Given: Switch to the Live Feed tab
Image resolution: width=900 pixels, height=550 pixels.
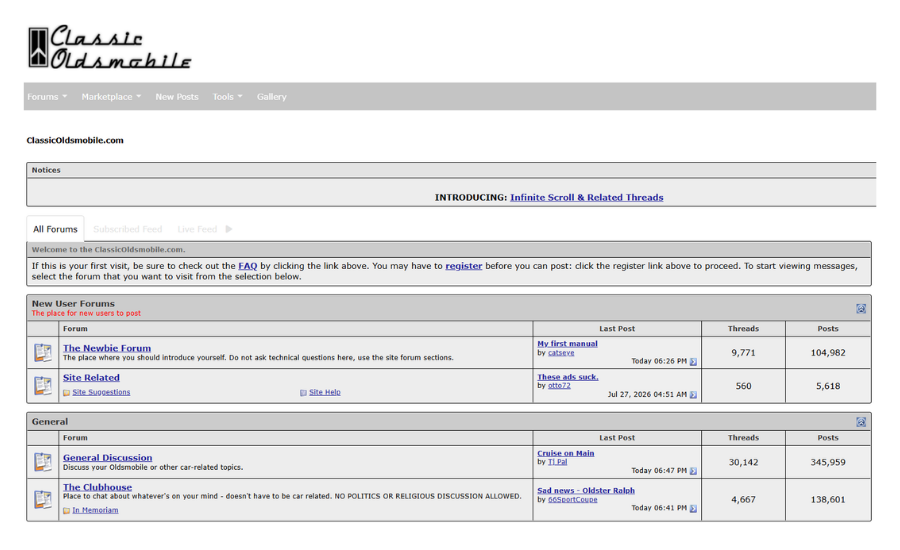Looking at the screenshot, I should pyautogui.click(x=197, y=229).
